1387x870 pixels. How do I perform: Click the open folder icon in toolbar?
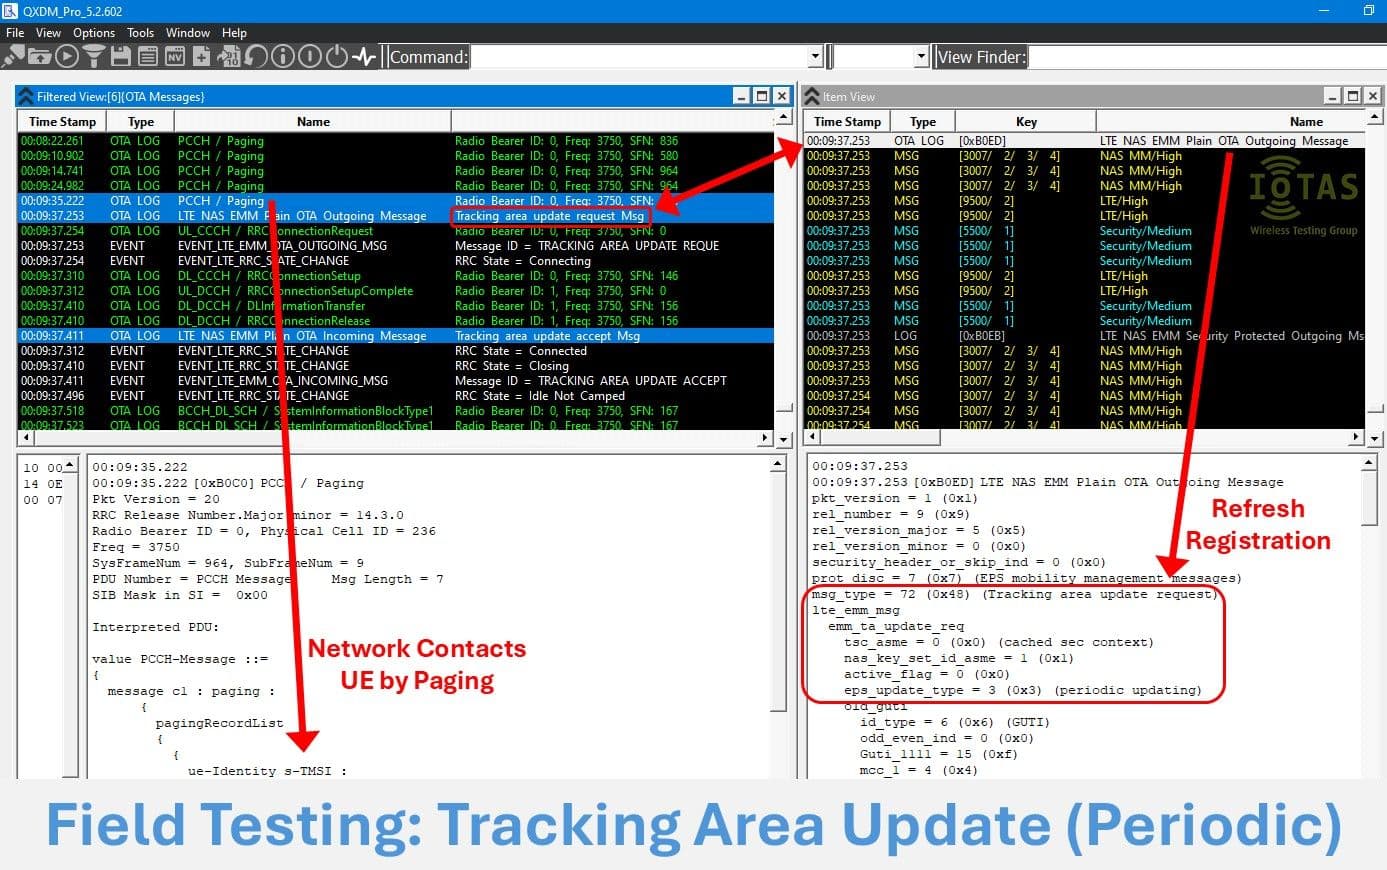coord(40,57)
